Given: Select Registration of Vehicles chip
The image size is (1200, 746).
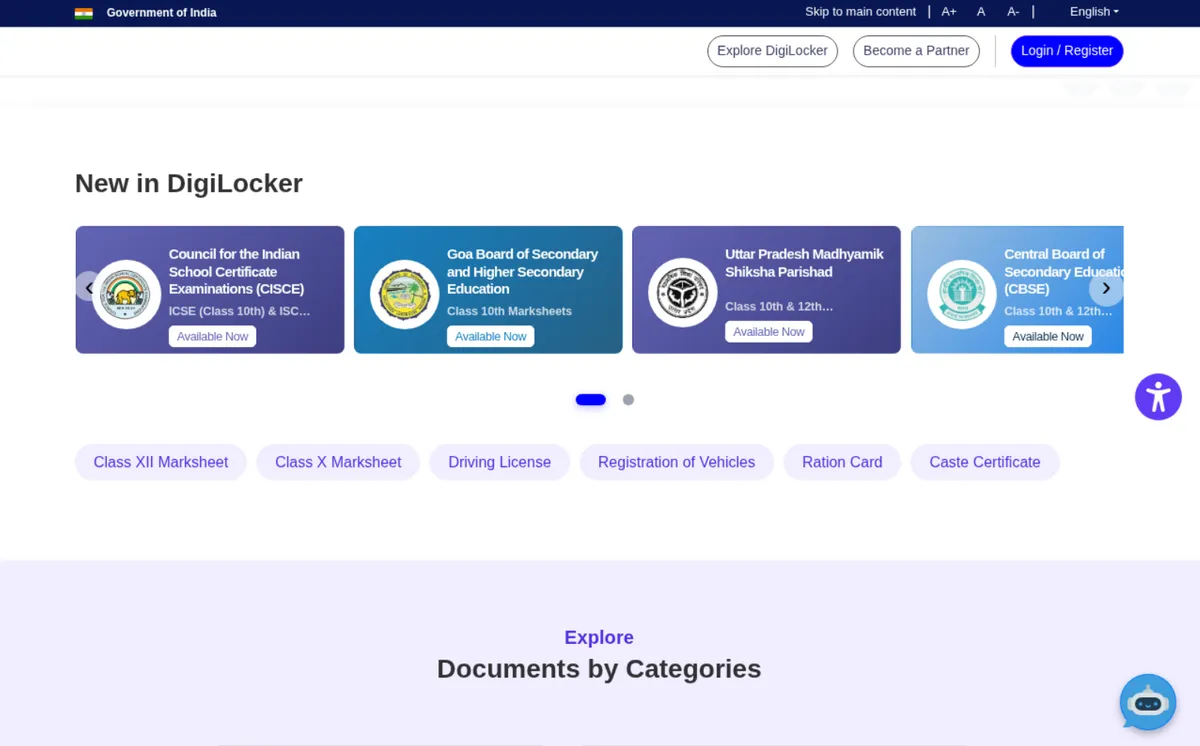Looking at the screenshot, I should [677, 462].
